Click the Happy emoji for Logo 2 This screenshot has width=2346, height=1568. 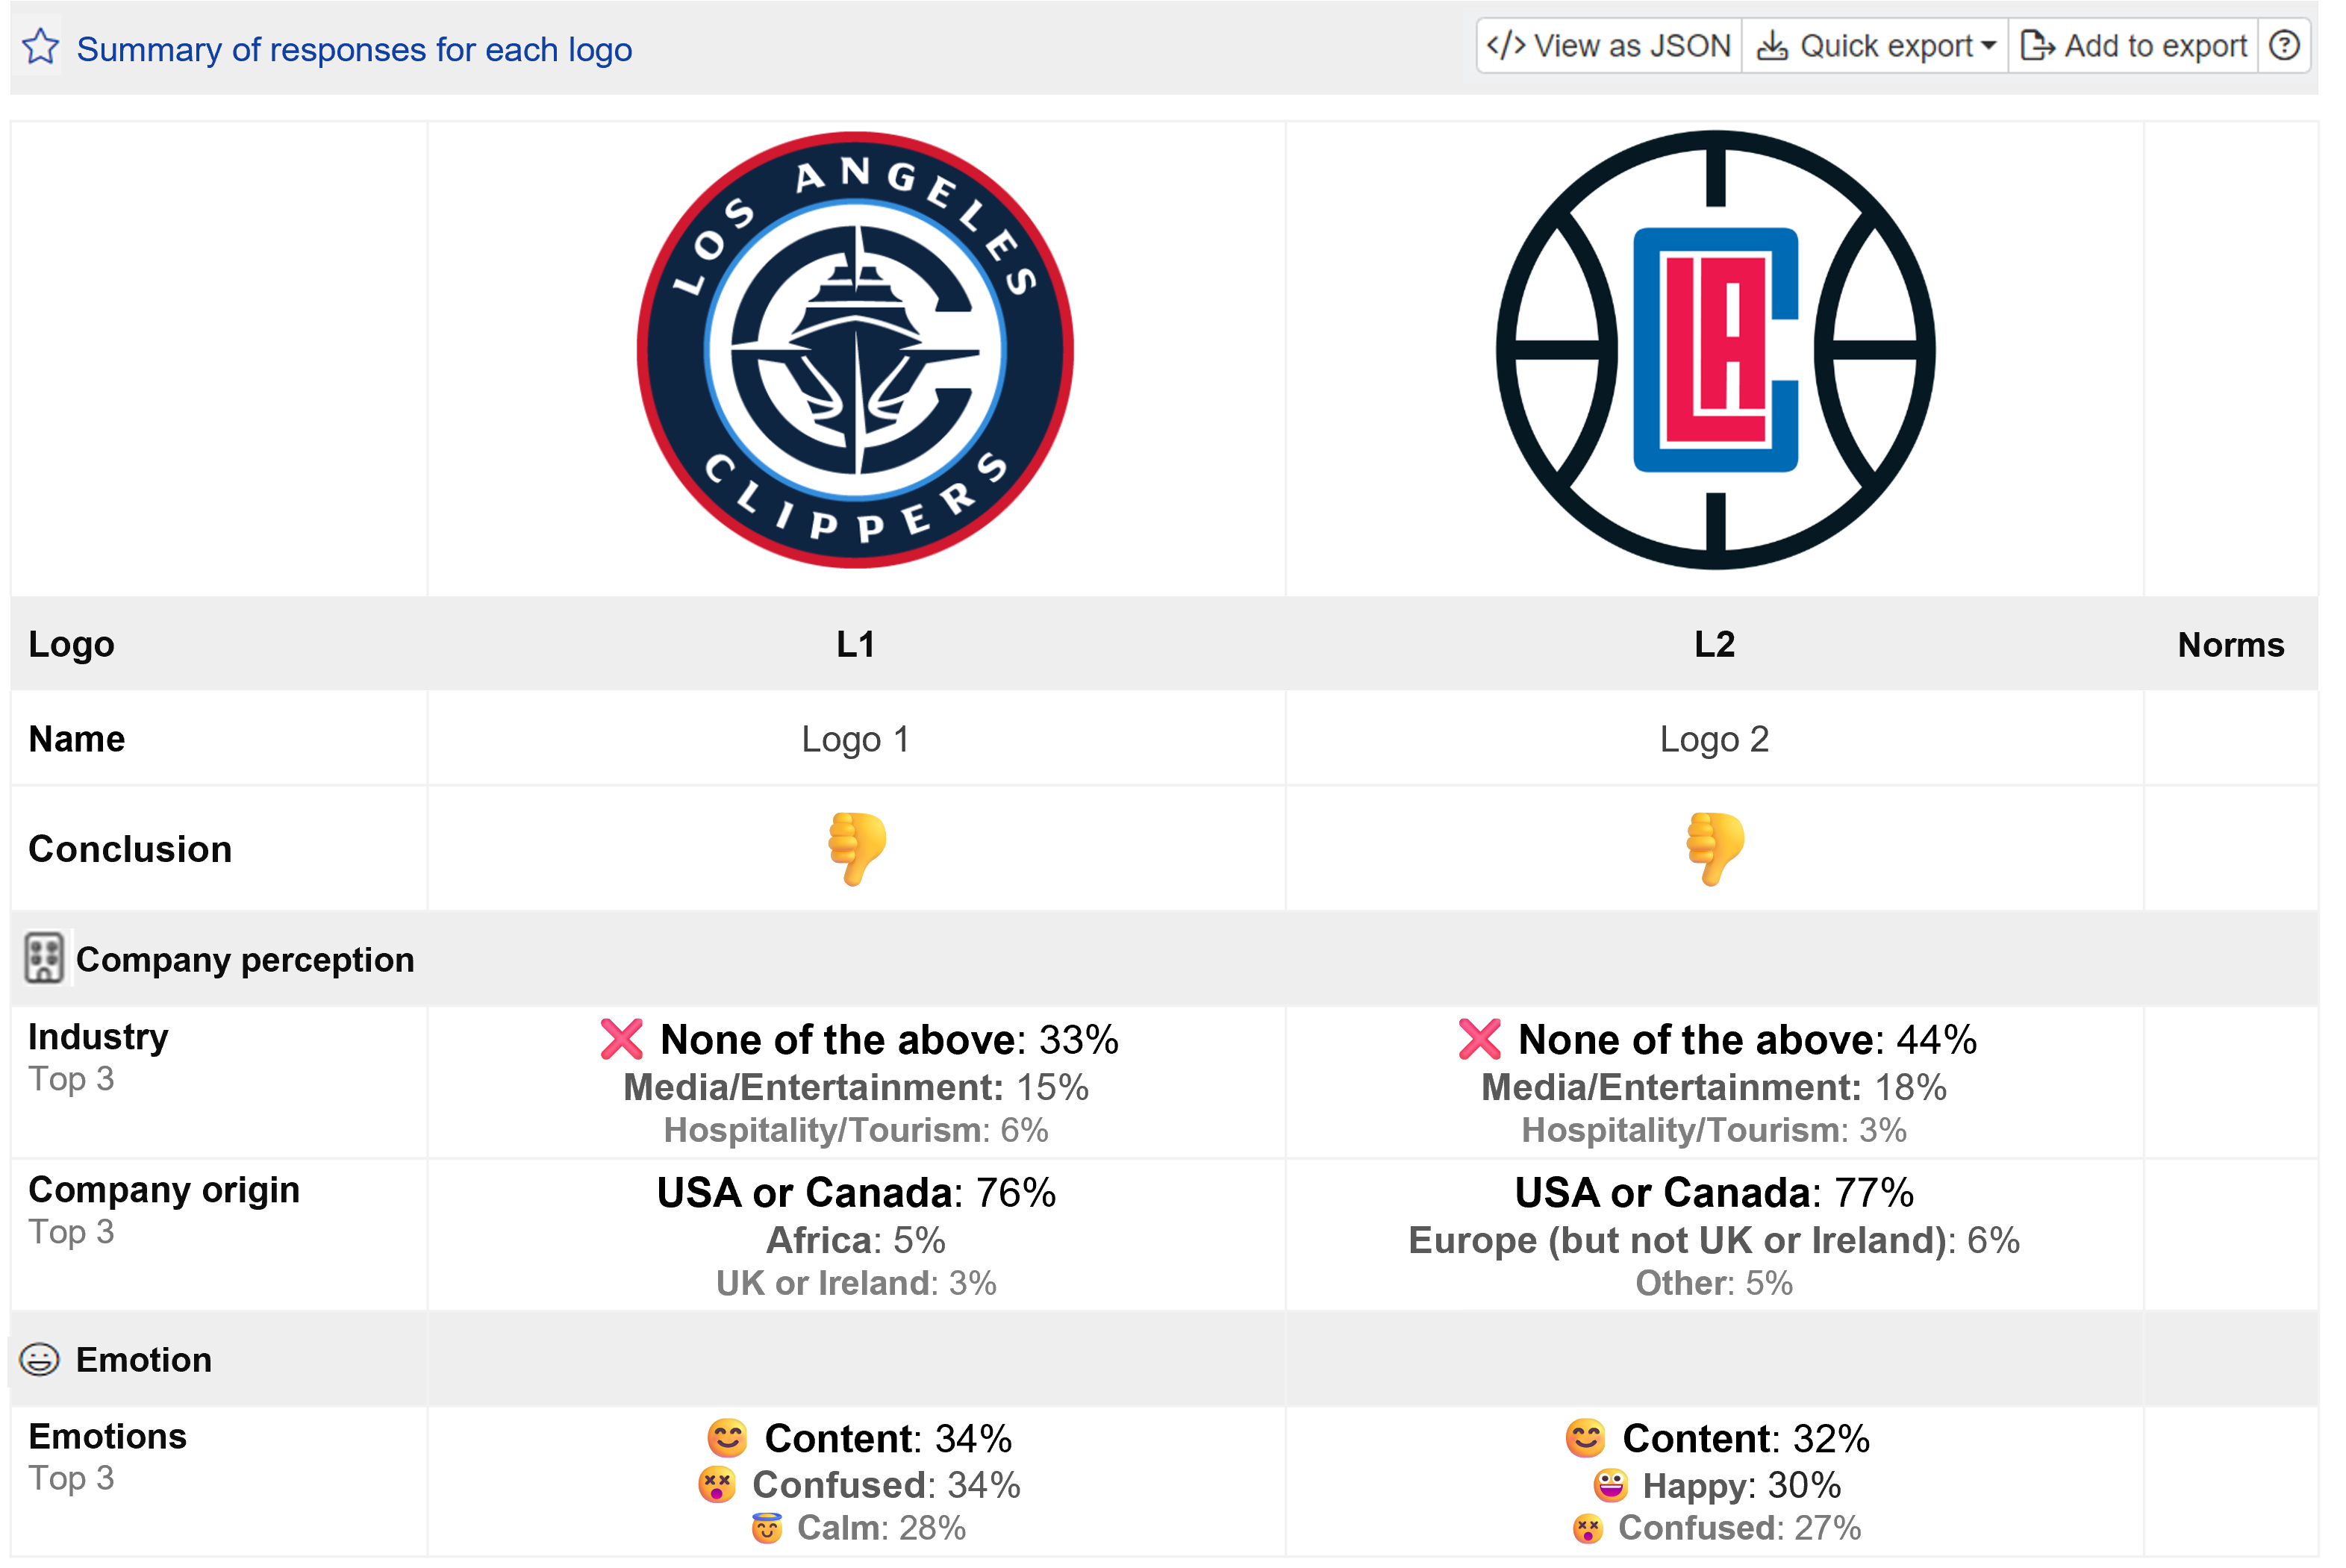click(x=1610, y=1485)
